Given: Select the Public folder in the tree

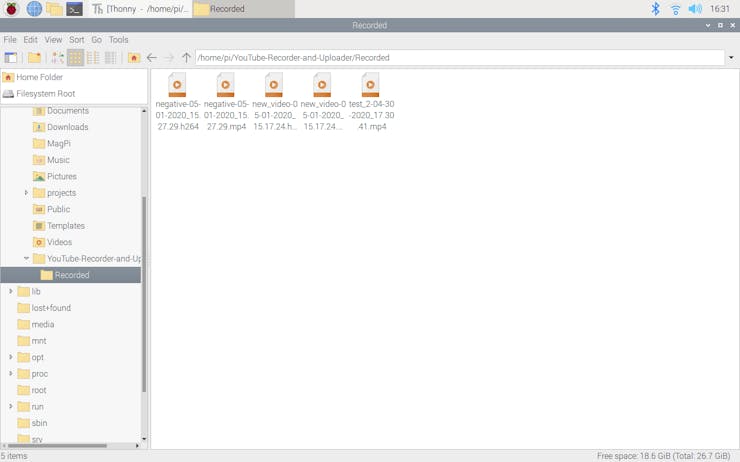Looking at the screenshot, I should click(x=58, y=209).
